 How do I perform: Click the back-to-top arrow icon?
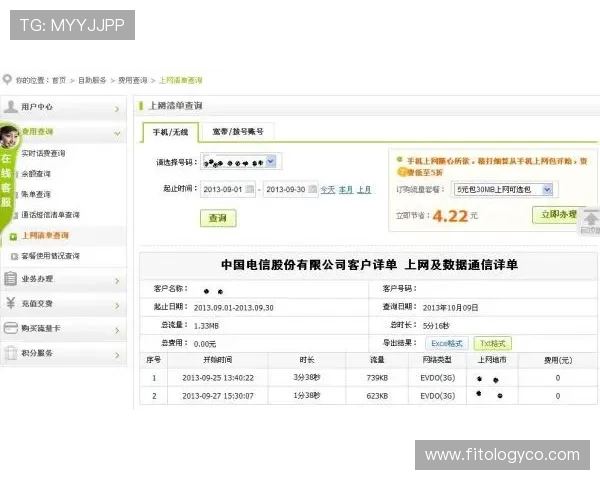tap(590, 219)
